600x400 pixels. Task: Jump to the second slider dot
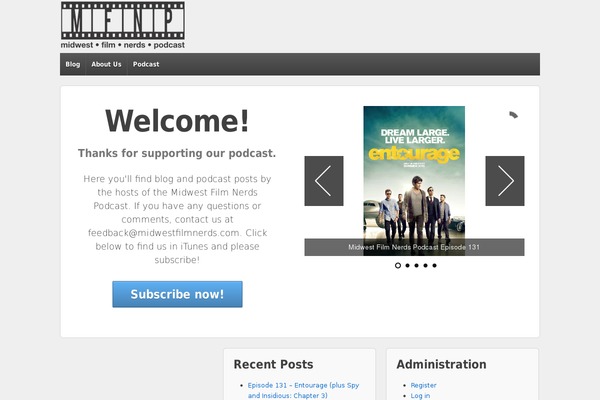pyautogui.click(x=407, y=265)
